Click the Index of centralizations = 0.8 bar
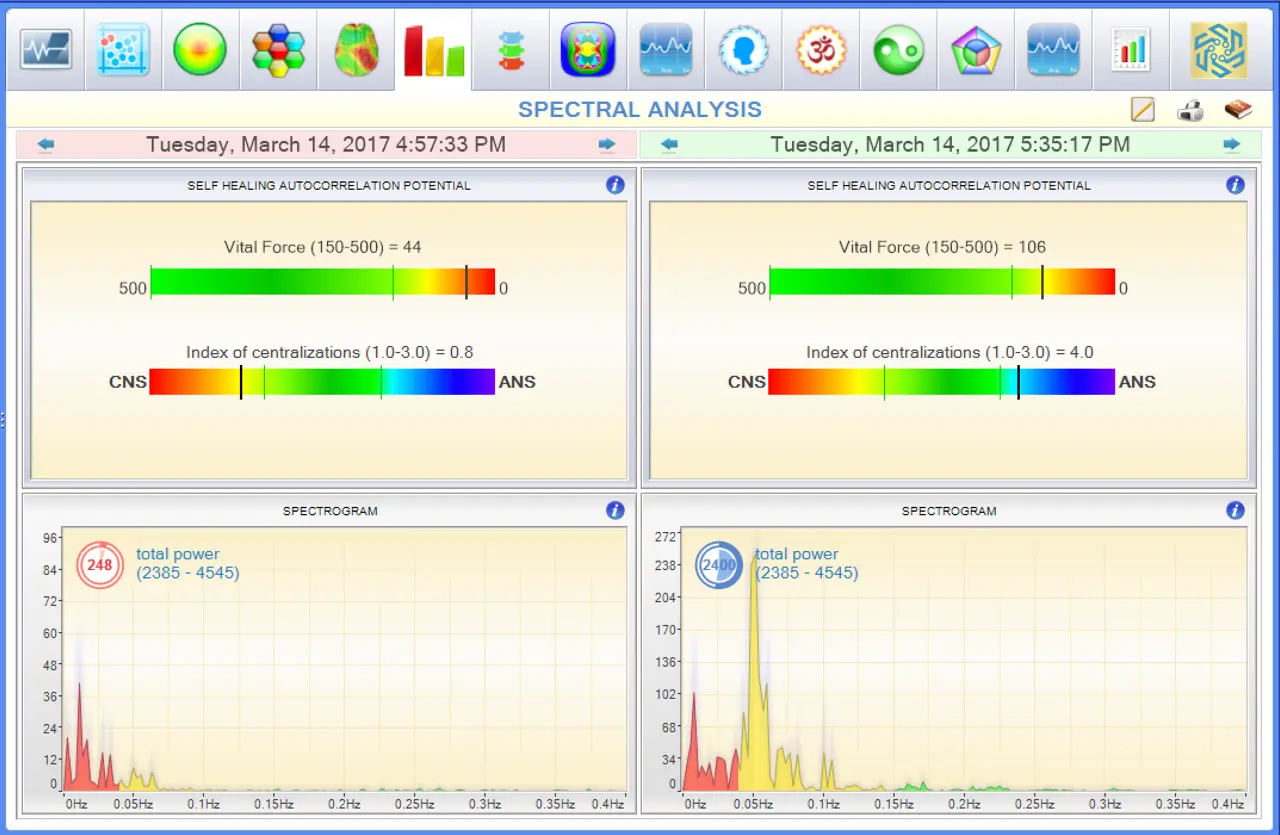 pos(322,382)
